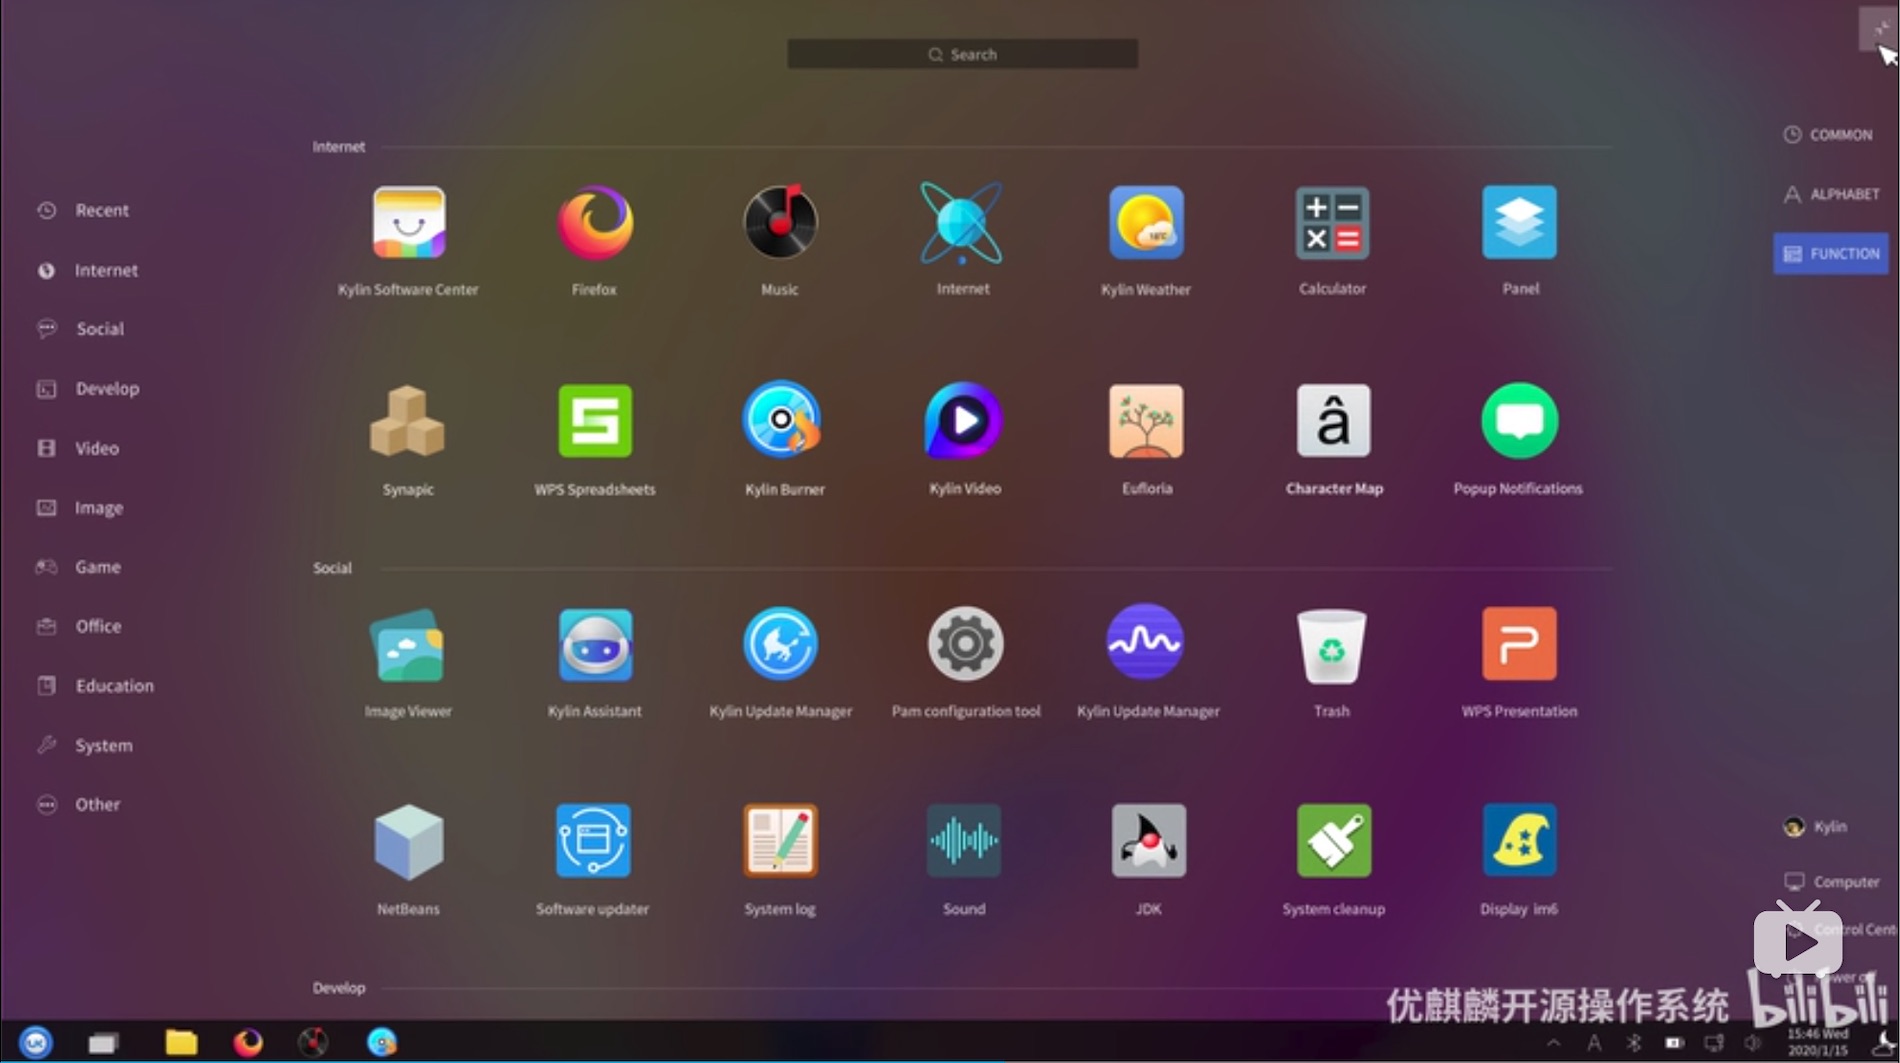The width and height of the screenshot is (1900, 1063).
Task: Open the Trash
Action: coord(1331,645)
